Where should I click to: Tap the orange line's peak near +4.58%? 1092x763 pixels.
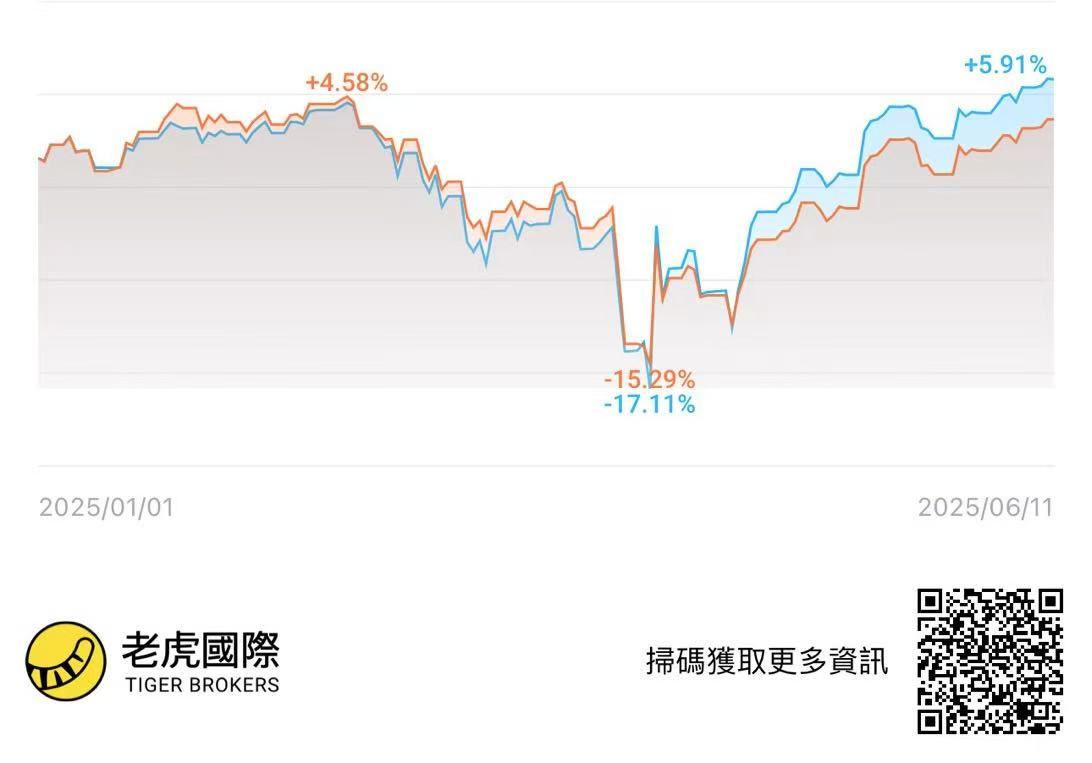click(348, 98)
